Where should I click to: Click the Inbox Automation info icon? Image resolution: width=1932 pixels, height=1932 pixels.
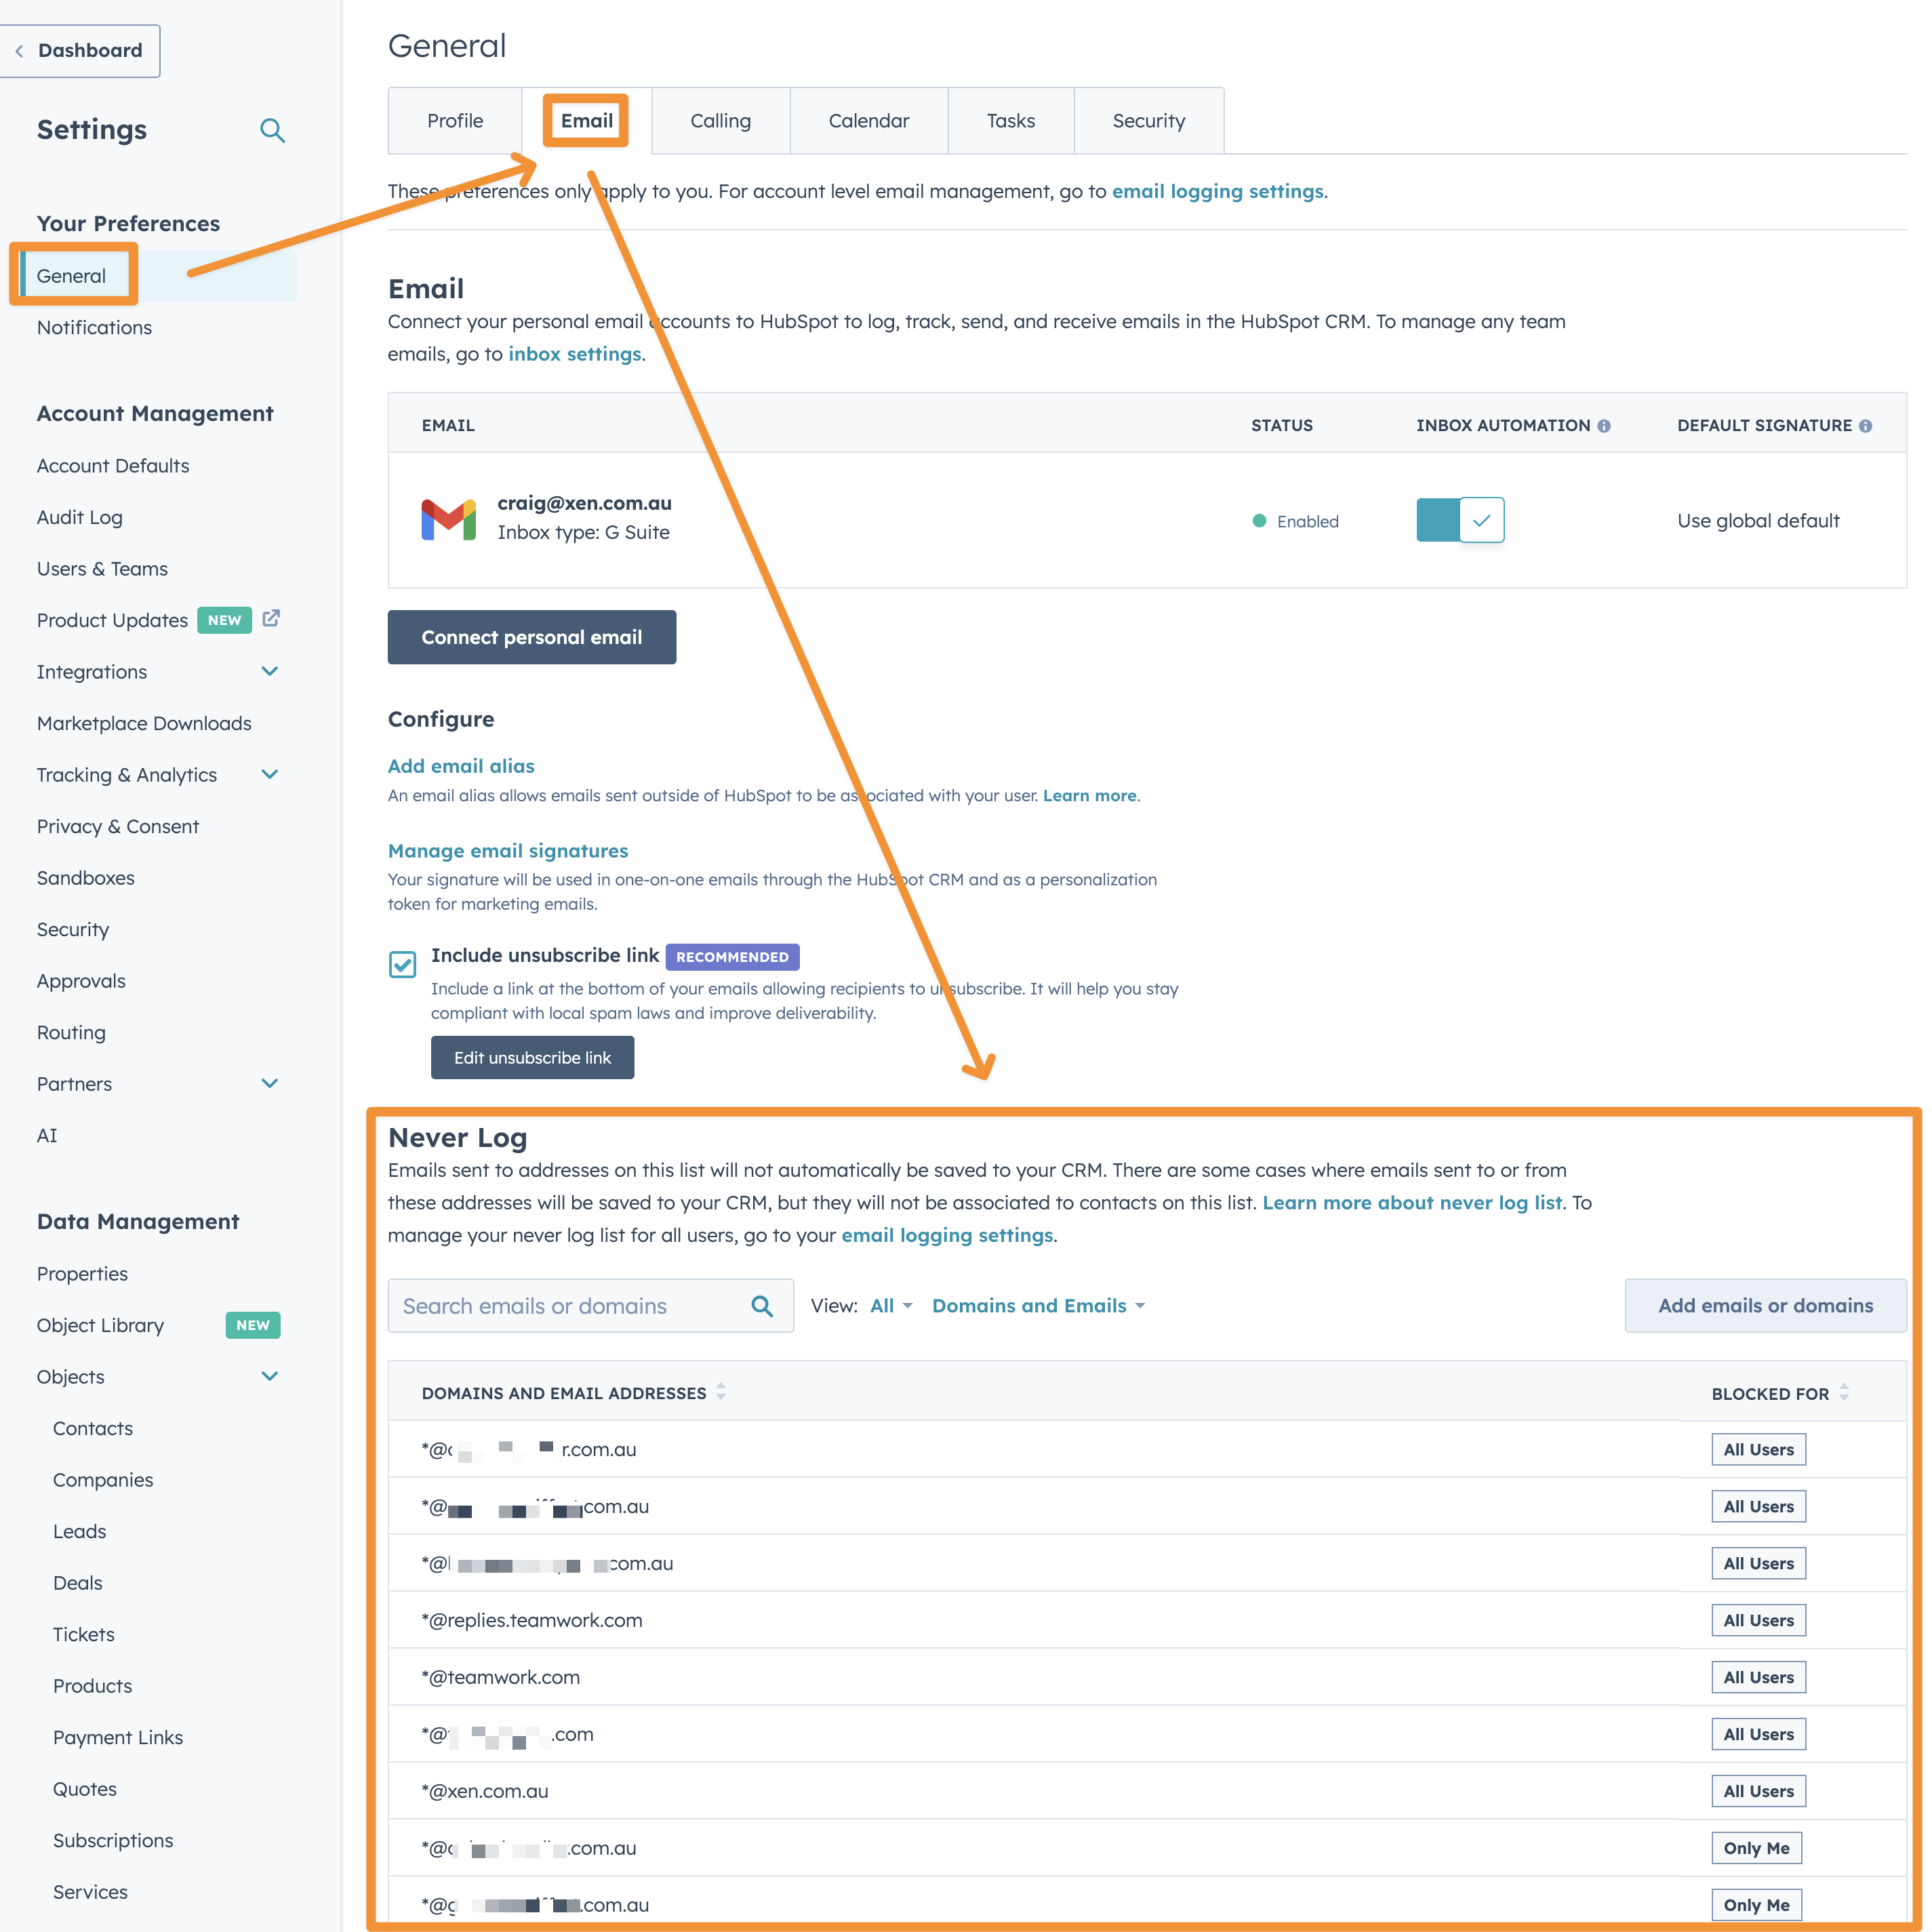point(1604,426)
